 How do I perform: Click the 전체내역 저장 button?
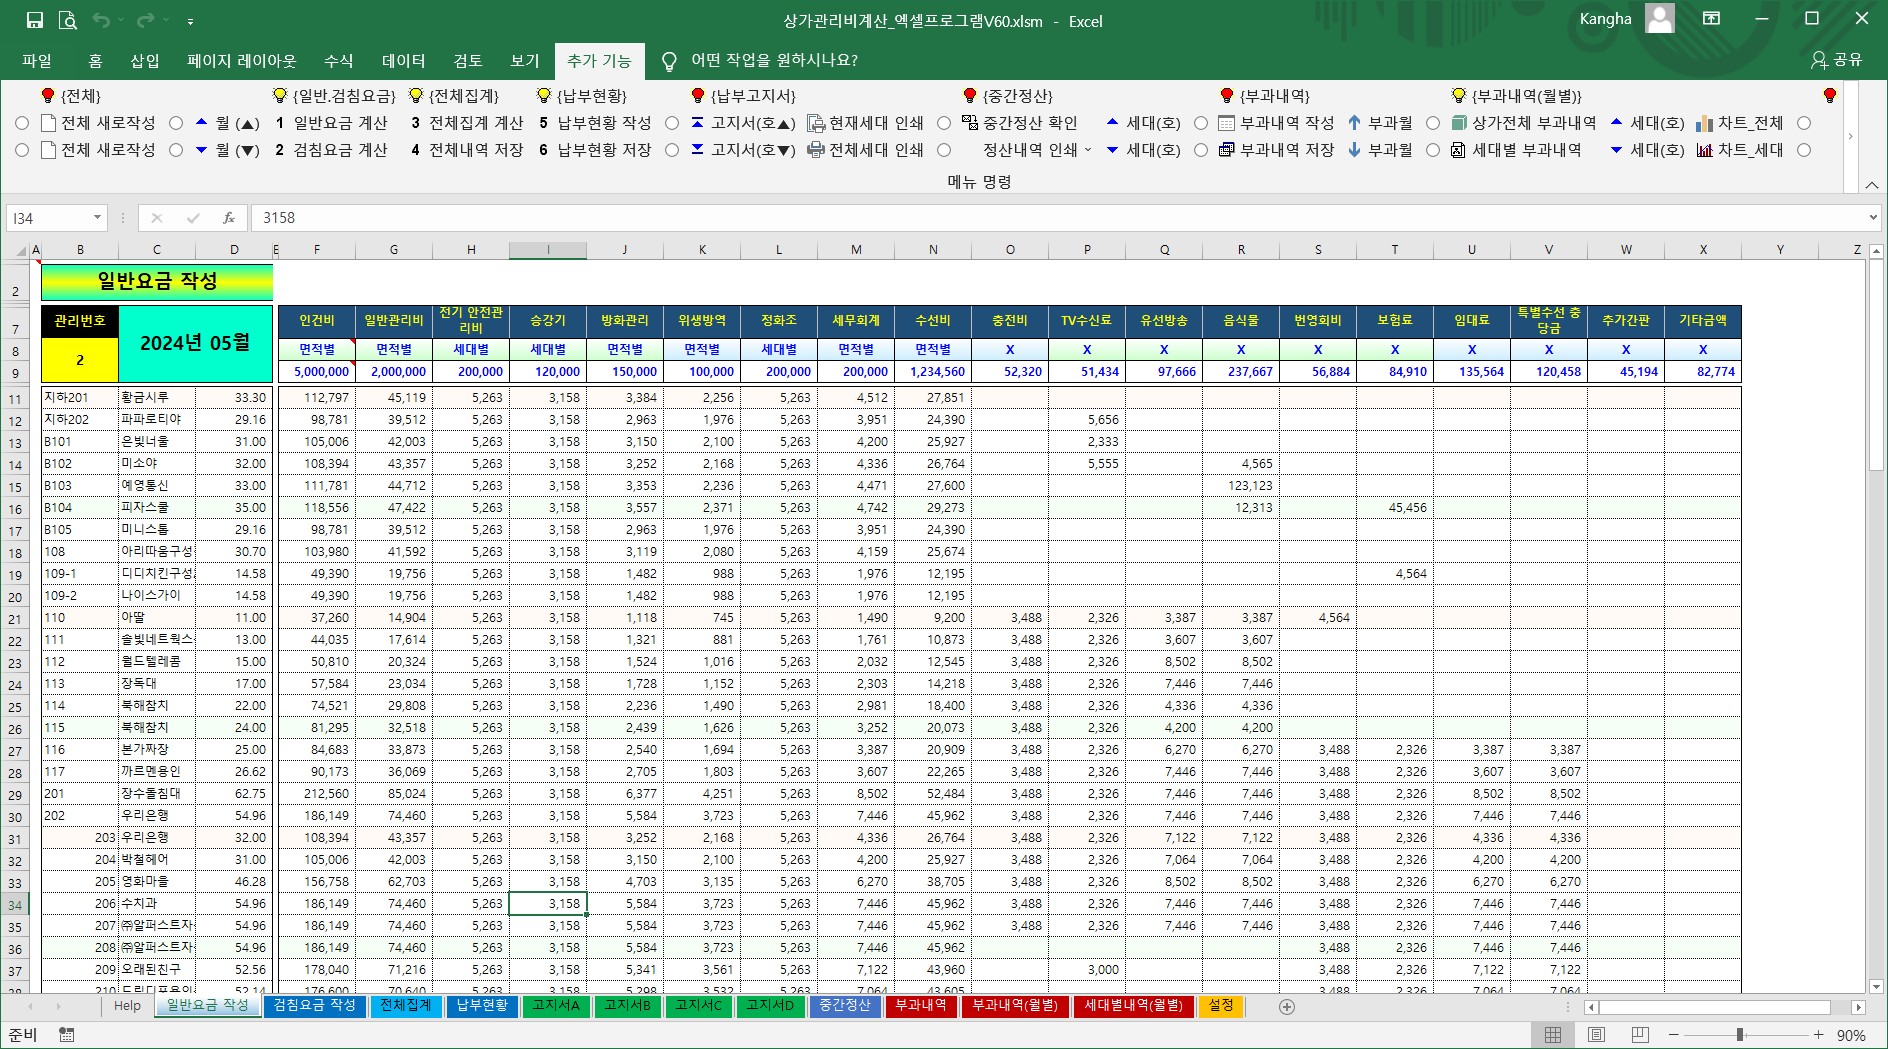click(x=468, y=150)
